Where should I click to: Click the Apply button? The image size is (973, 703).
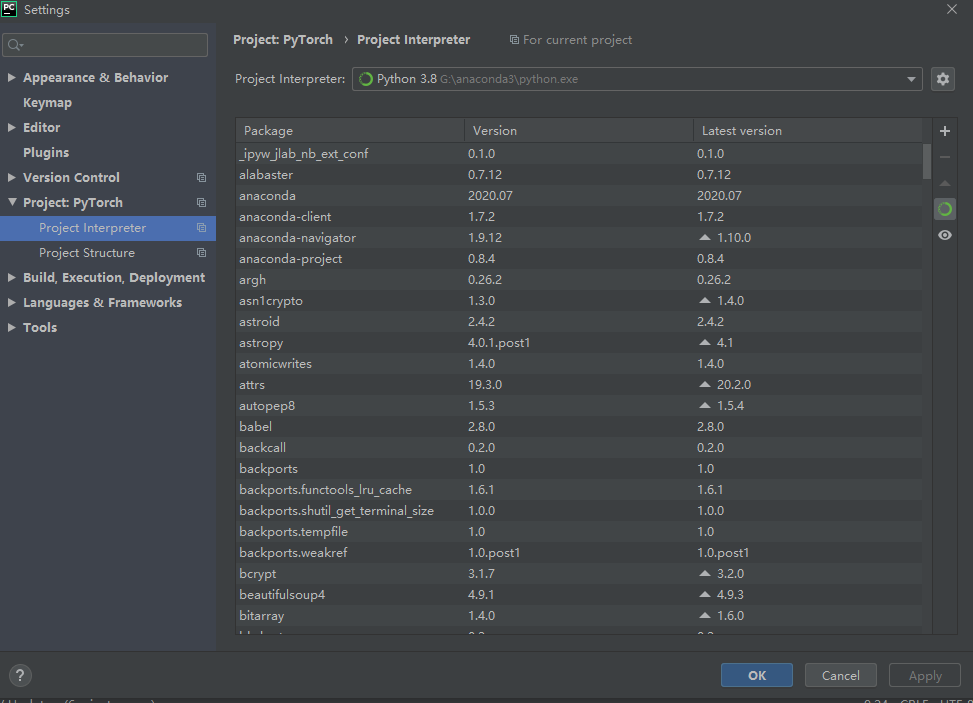point(925,675)
